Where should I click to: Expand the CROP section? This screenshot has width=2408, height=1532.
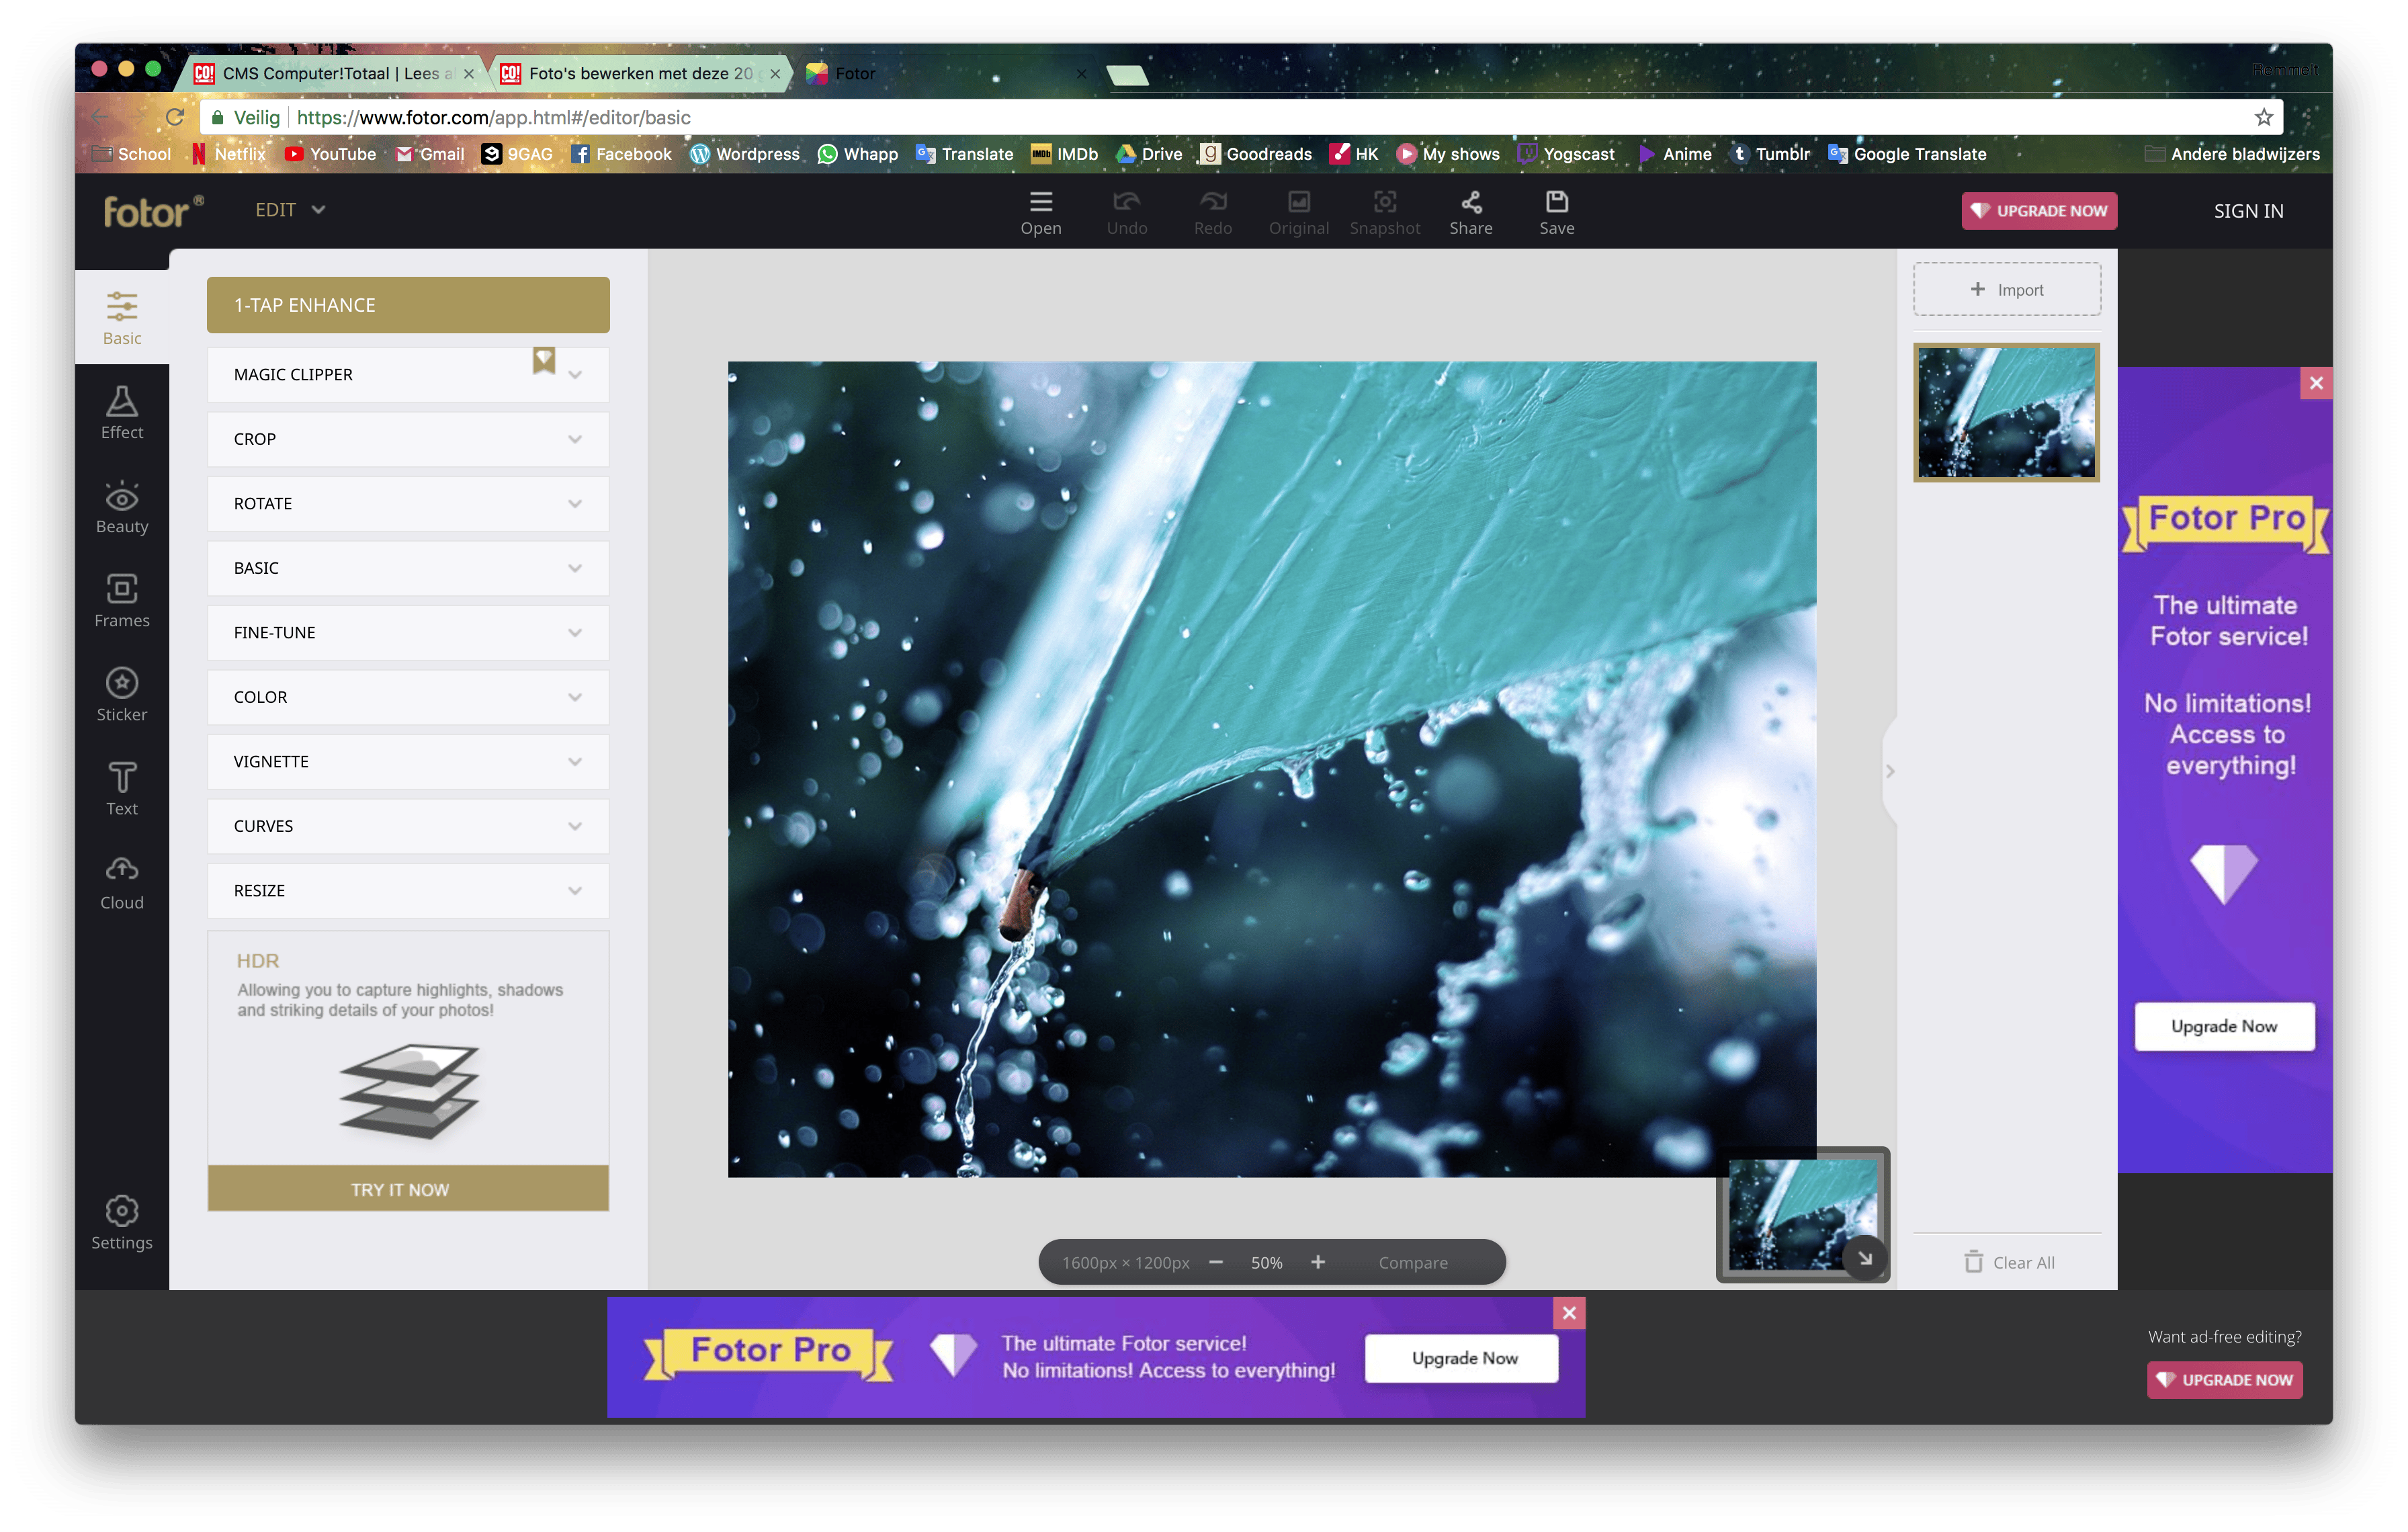[408, 439]
